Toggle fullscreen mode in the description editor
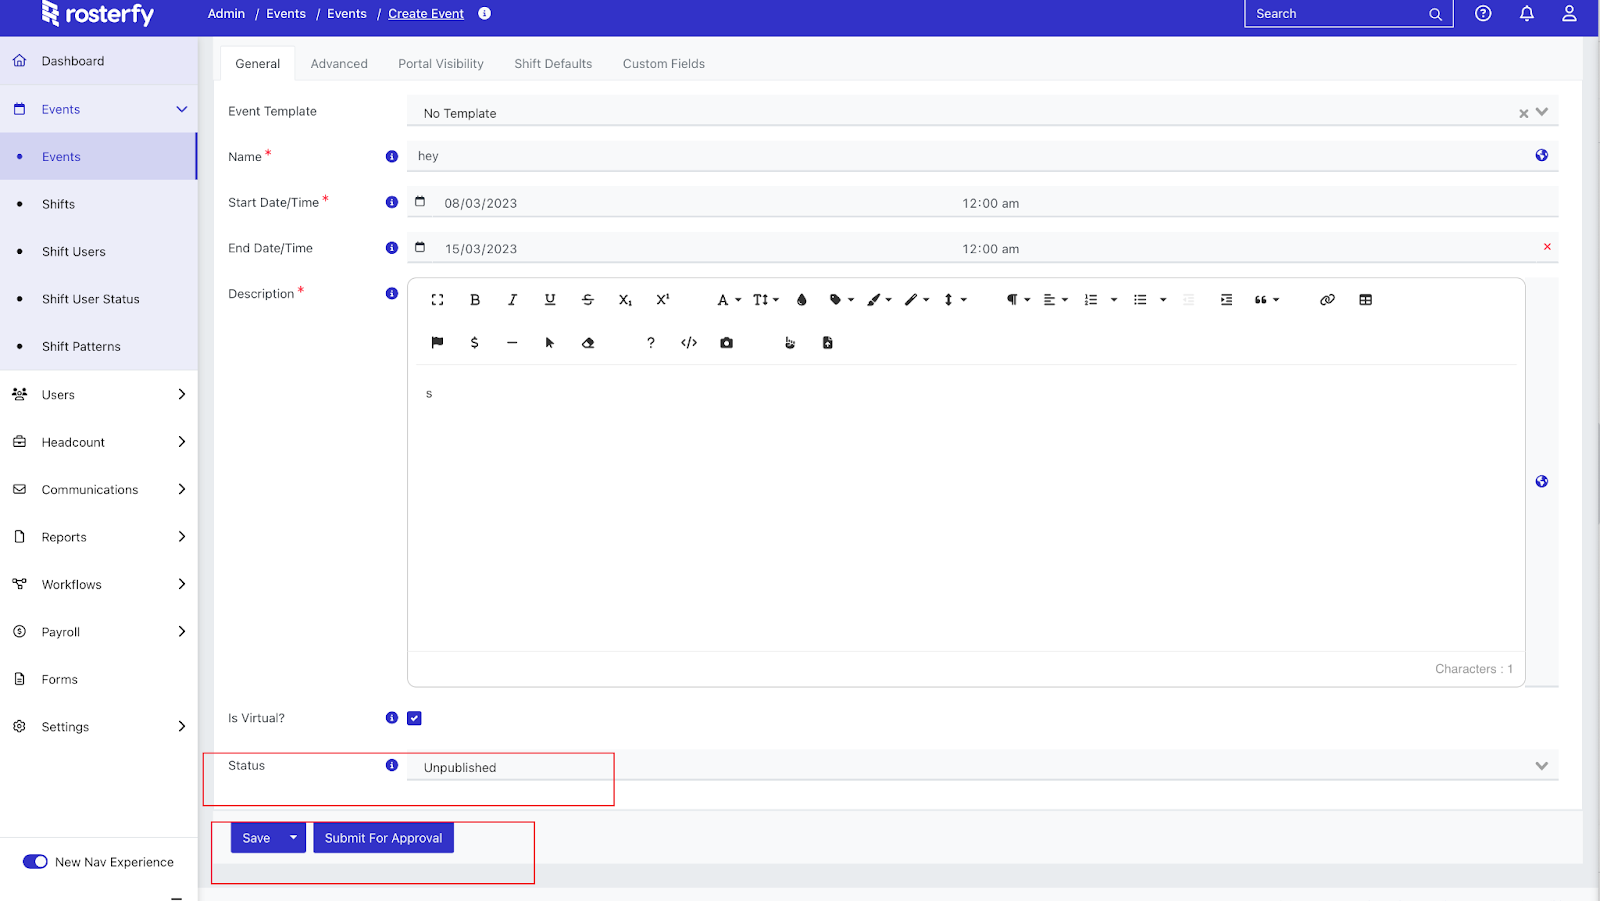This screenshot has height=901, width=1600. click(x=437, y=300)
